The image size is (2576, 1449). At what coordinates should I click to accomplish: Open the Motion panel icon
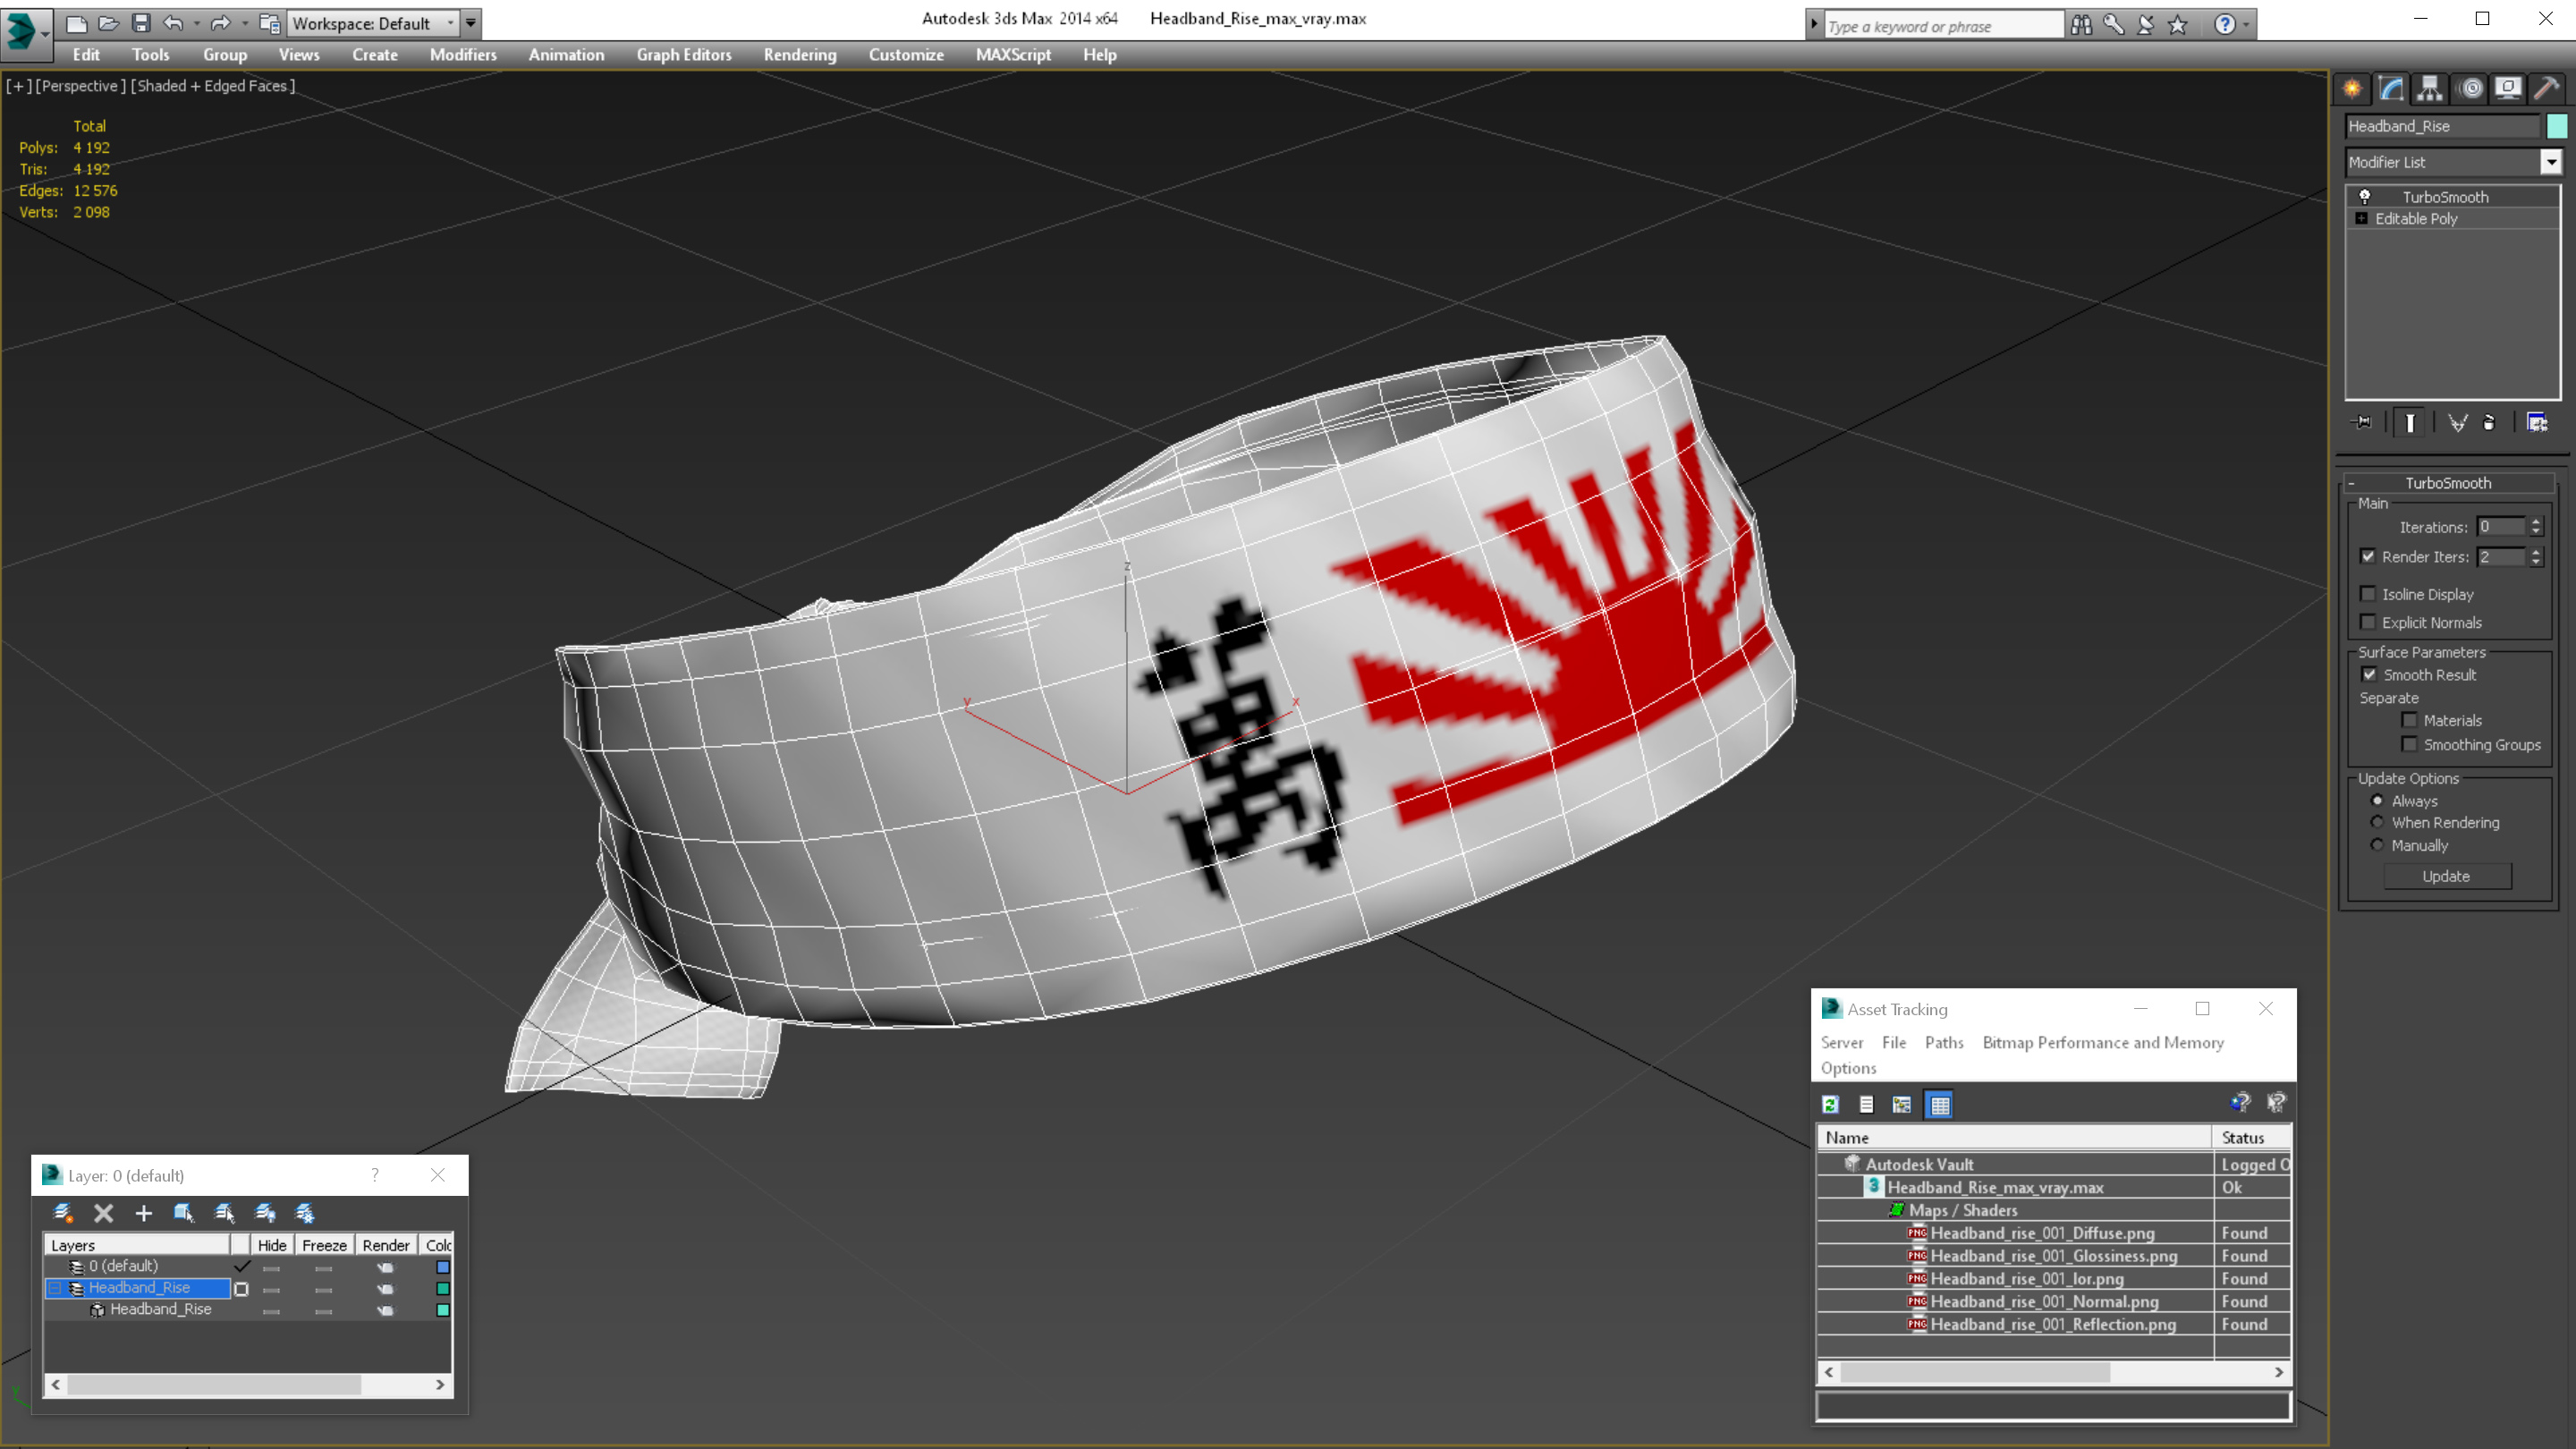coord(2470,88)
